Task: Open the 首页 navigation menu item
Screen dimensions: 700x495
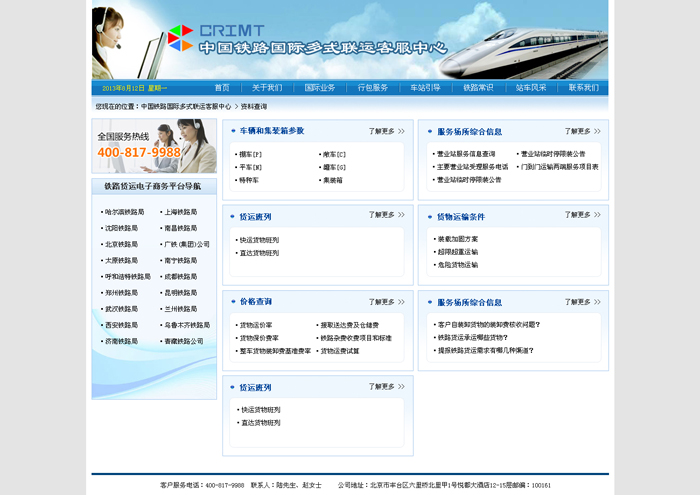Action: coord(222,88)
